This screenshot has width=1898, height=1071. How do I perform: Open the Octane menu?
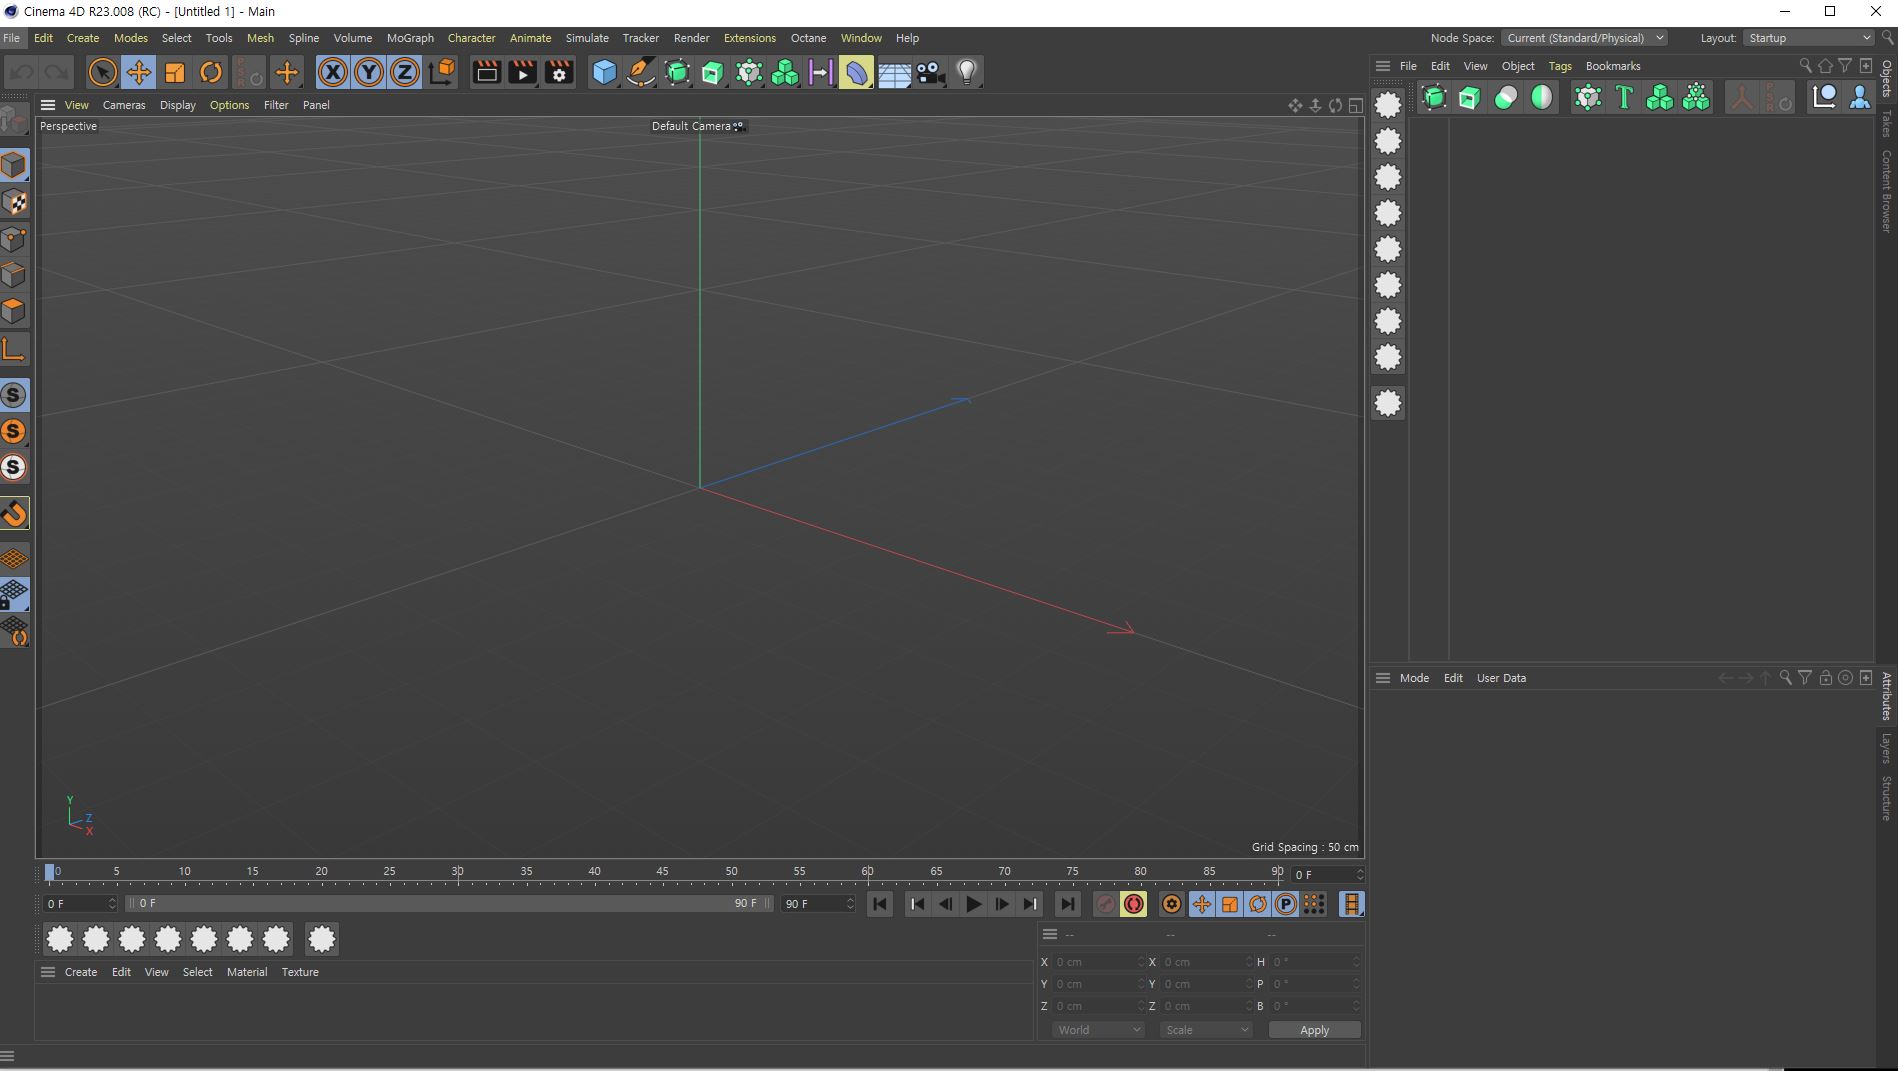coord(808,38)
